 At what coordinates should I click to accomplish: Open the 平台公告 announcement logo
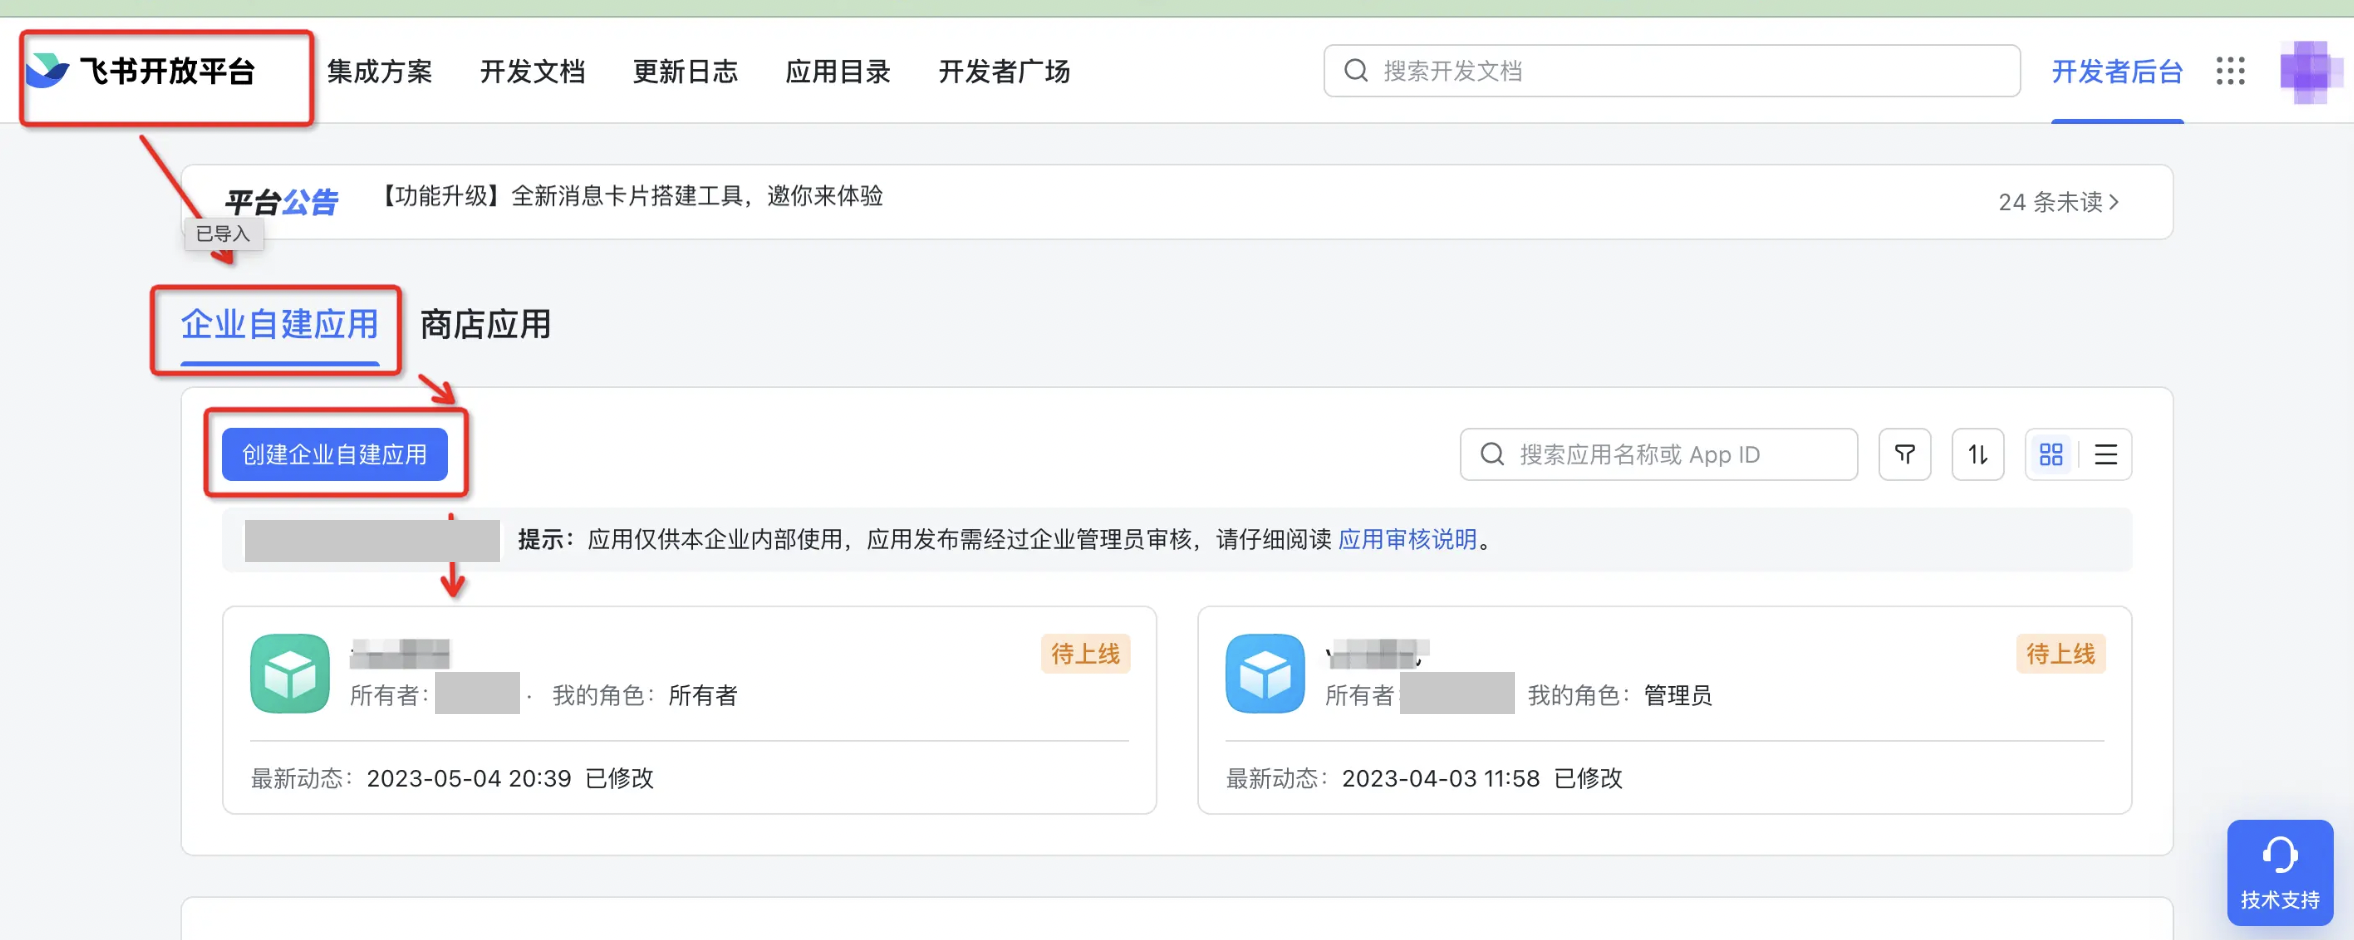[x=281, y=202]
